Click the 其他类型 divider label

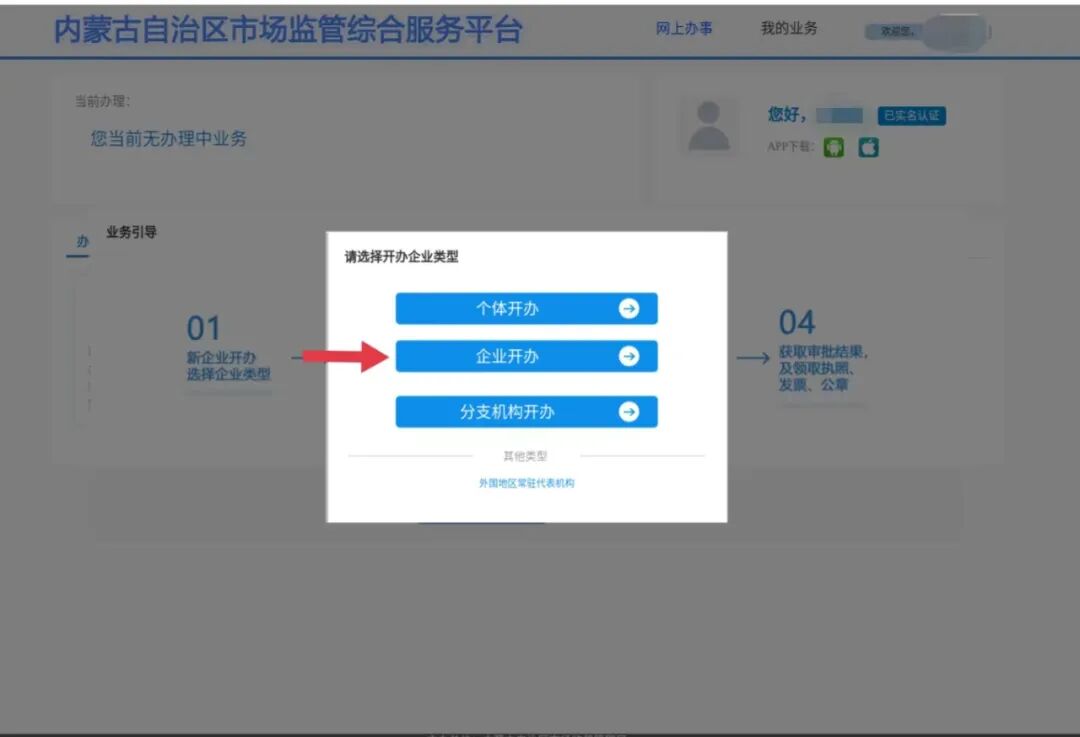[x=527, y=454]
